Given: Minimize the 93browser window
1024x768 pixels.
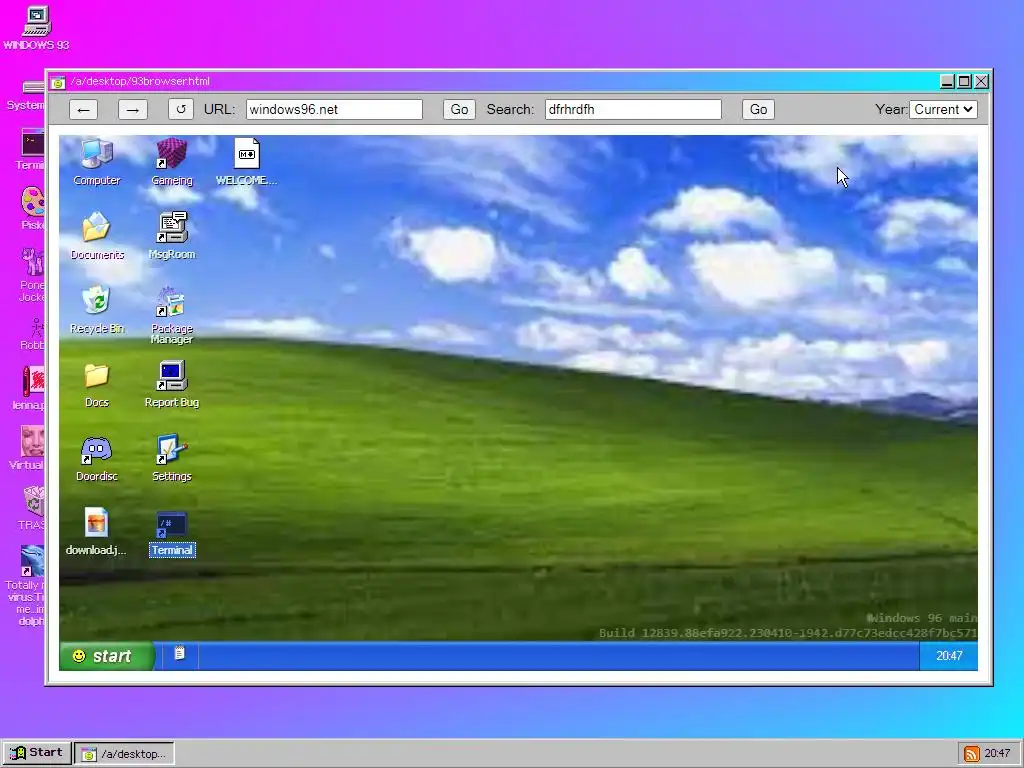Looking at the screenshot, I should [948, 82].
